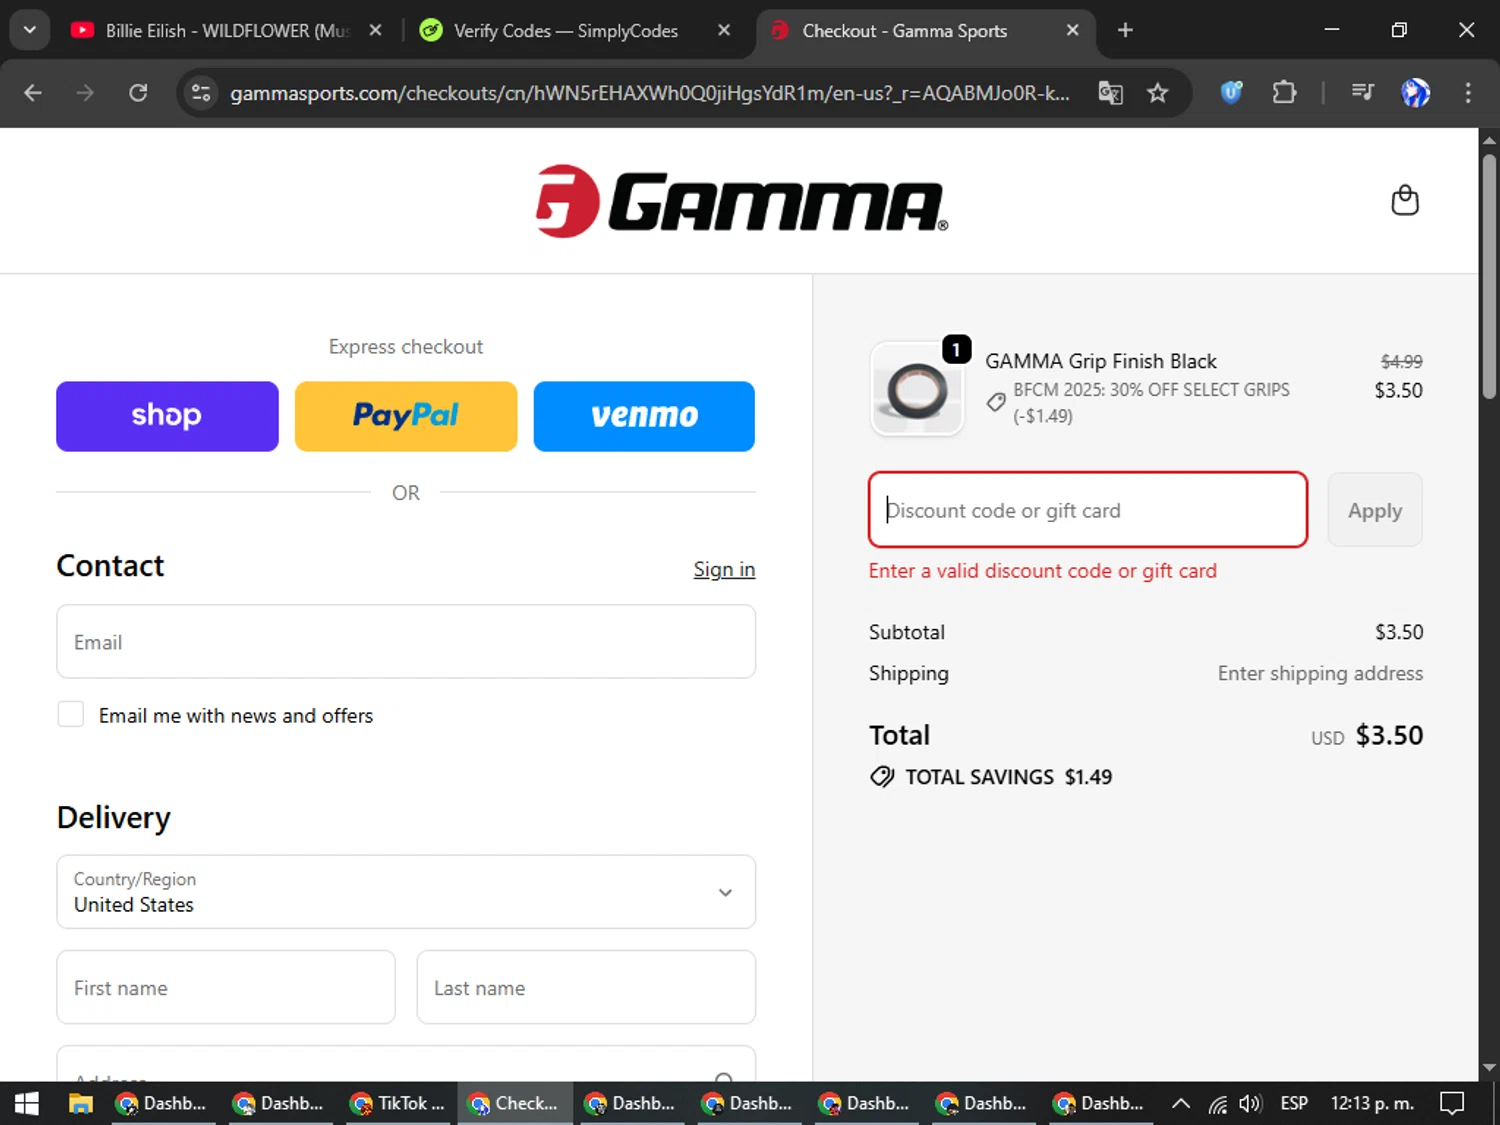Image resolution: width=1500 pixels, height=1125 pixels.
Task: Close the Billie Eilish WILDFLOWER tab
Action: 375,30
